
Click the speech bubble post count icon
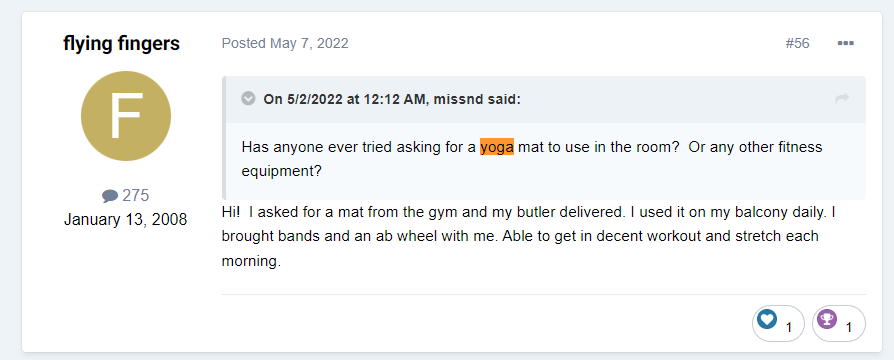[110, 196]
